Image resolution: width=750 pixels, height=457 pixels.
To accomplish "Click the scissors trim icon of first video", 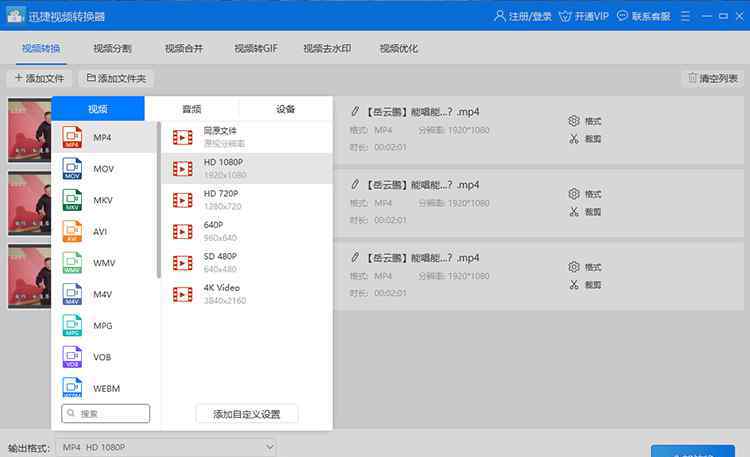I will click(x=574, y=139).
